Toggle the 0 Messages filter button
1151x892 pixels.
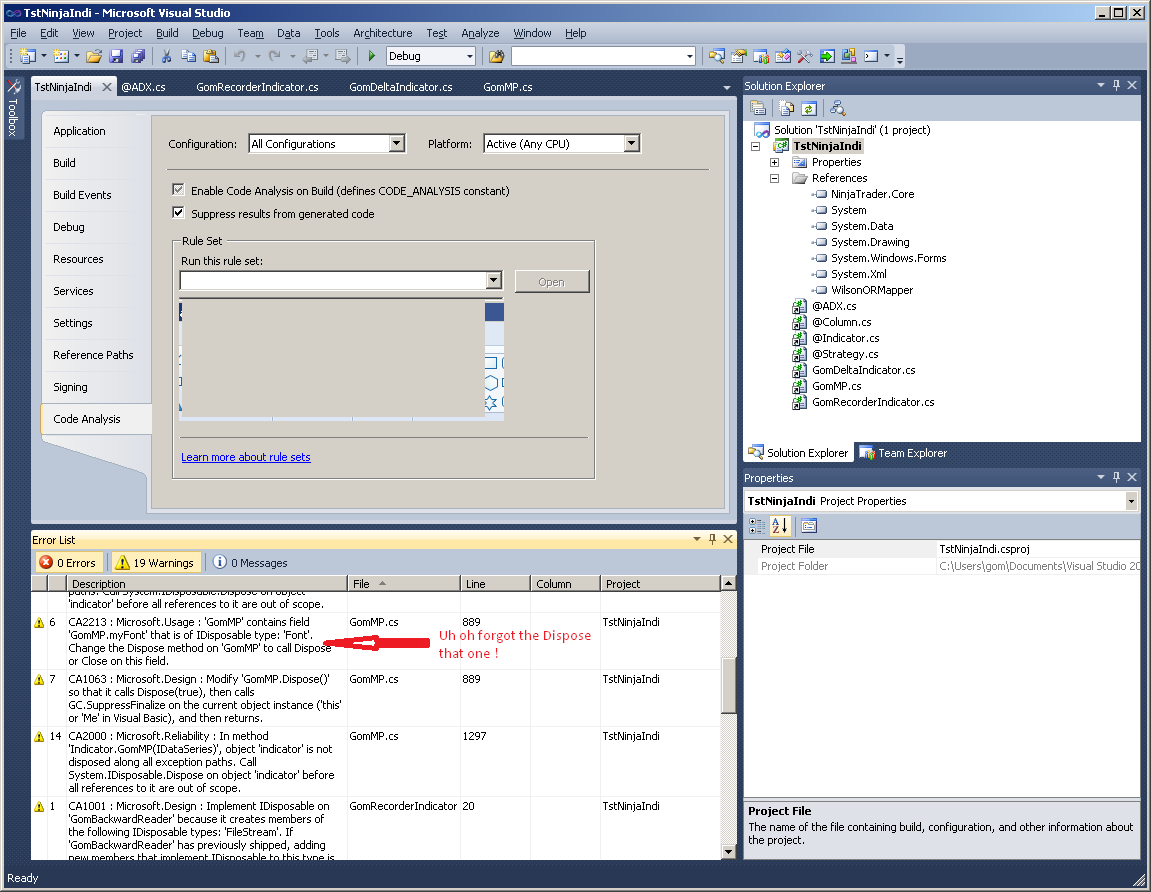(250, 562)
